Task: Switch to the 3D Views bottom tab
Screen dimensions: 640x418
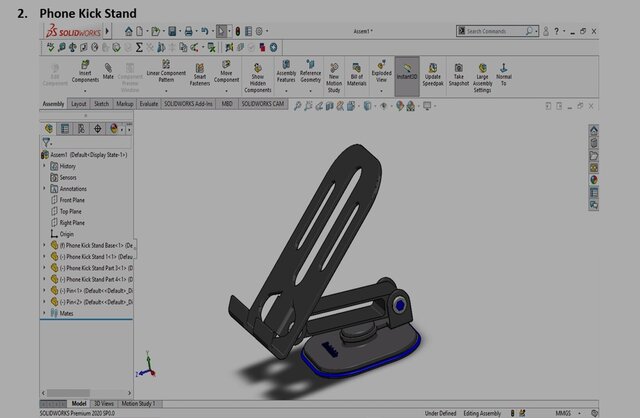Action: pos(104,403)
